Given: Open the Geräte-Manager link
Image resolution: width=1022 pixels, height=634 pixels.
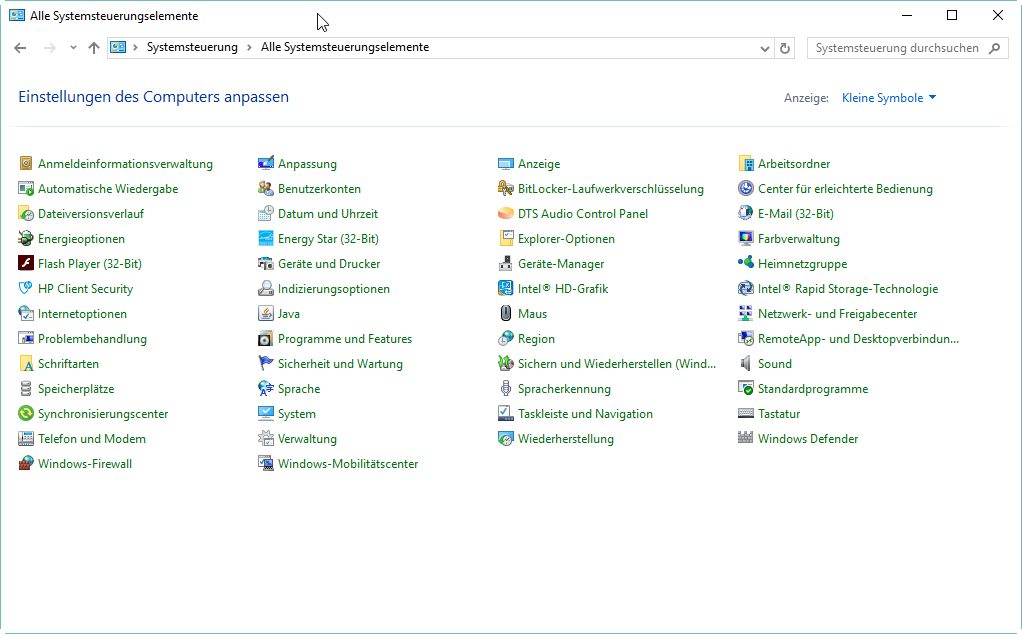Looking at the screenshot, I should tap(561, 264).
